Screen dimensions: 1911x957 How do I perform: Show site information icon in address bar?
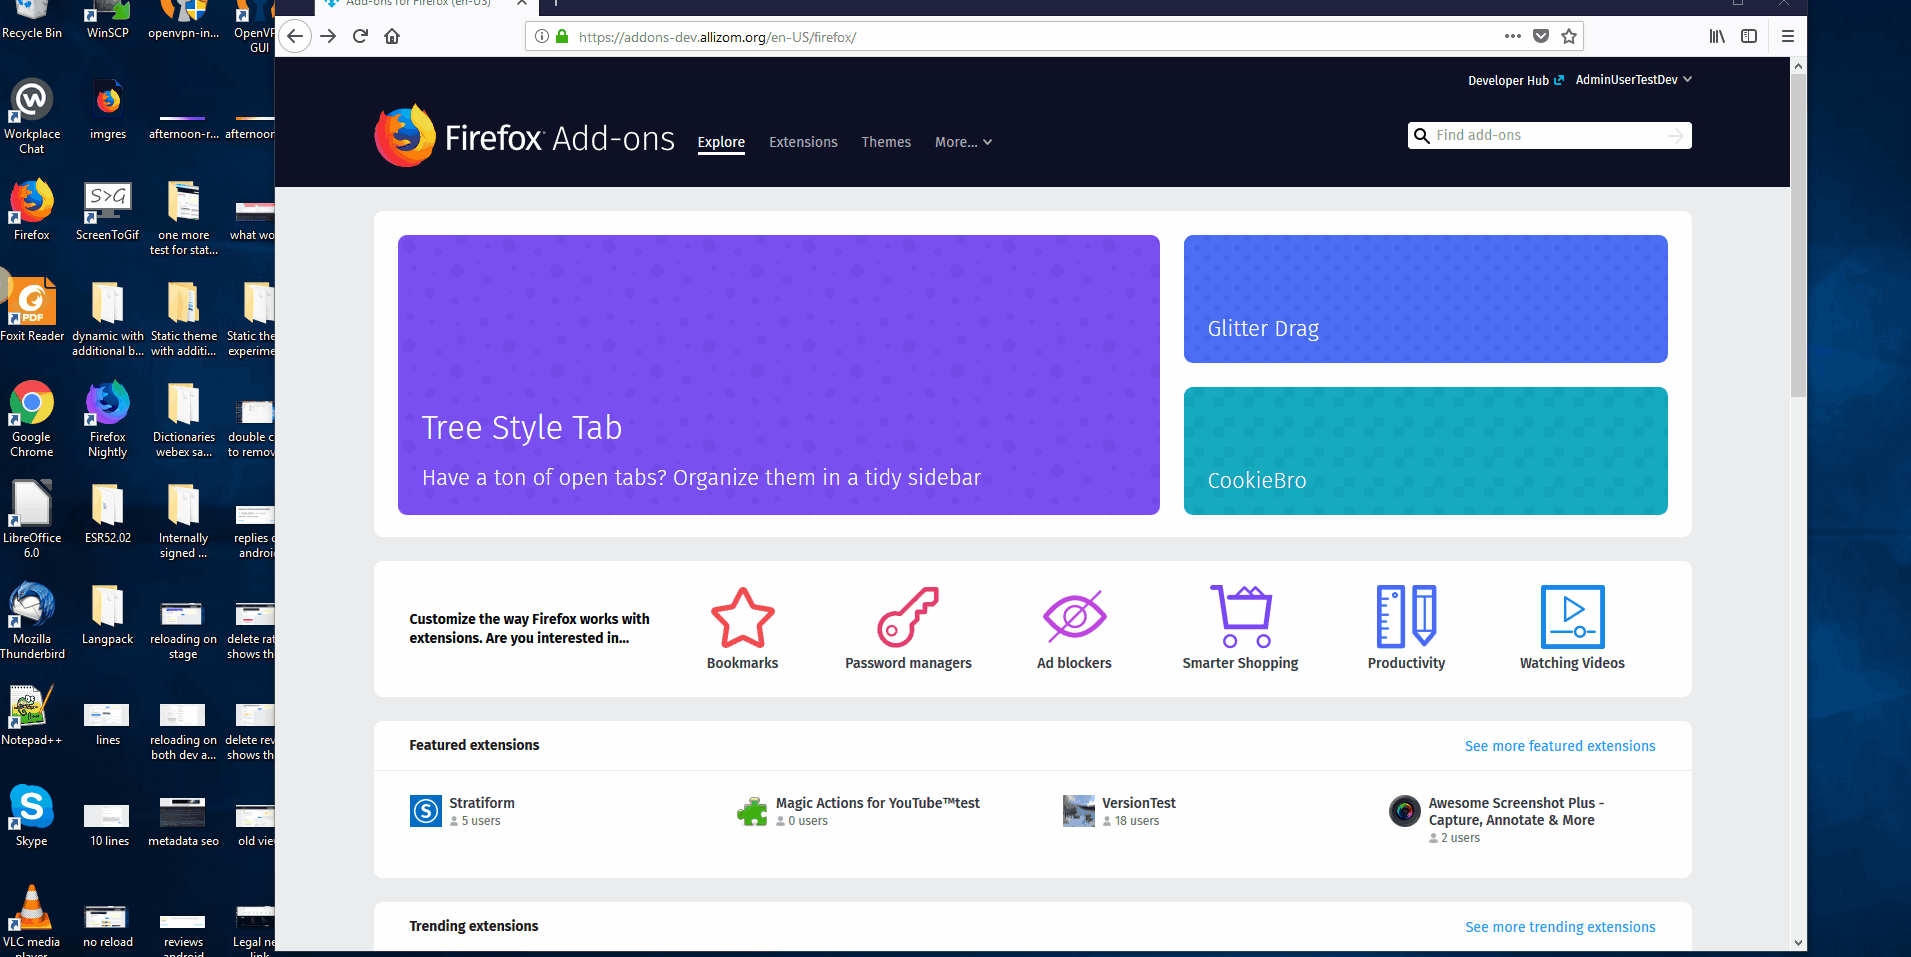(x=542, y=36)
